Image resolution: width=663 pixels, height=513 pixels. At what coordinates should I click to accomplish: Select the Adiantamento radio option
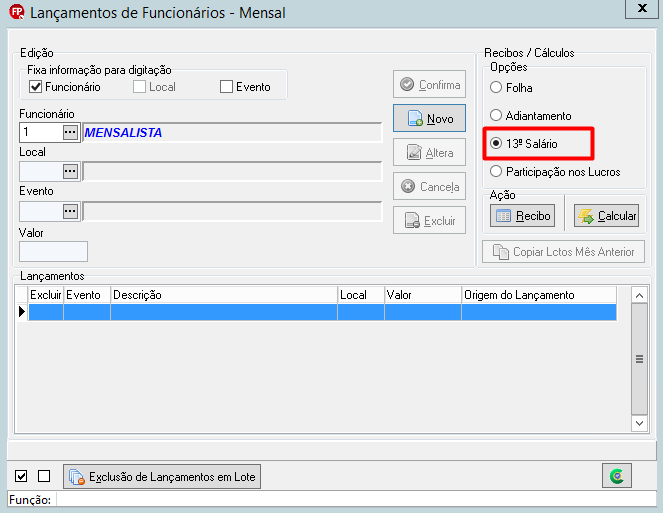[496, 115]
